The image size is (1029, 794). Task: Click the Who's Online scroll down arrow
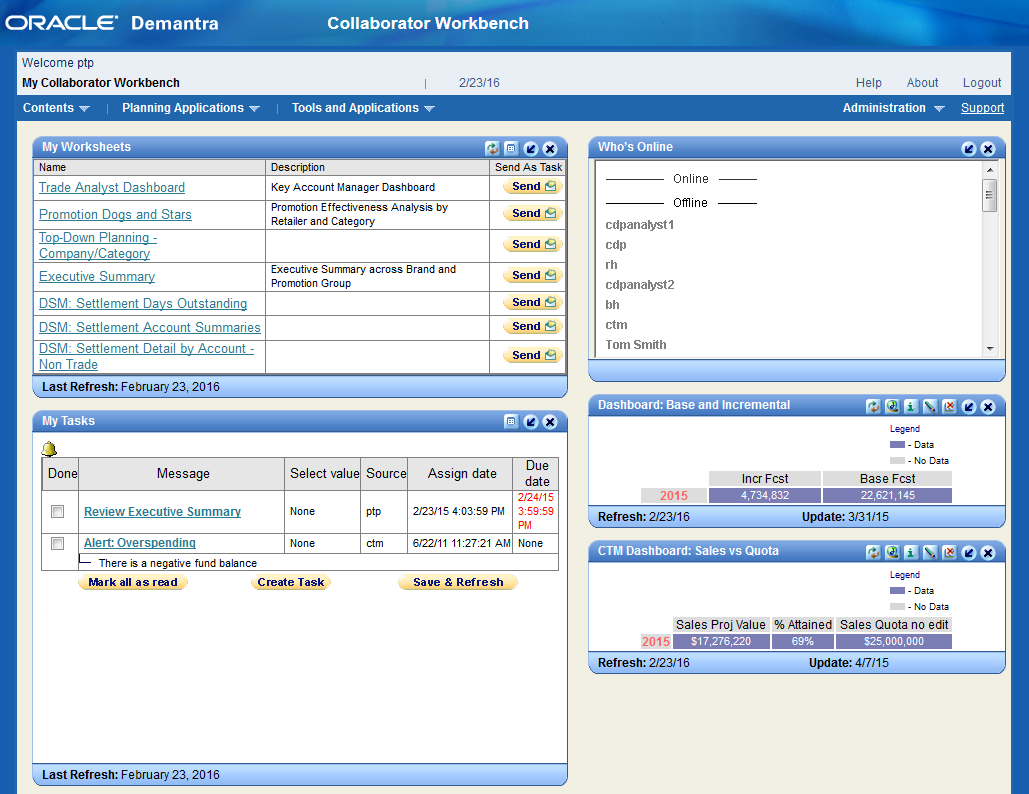click(x=990, y=349)
